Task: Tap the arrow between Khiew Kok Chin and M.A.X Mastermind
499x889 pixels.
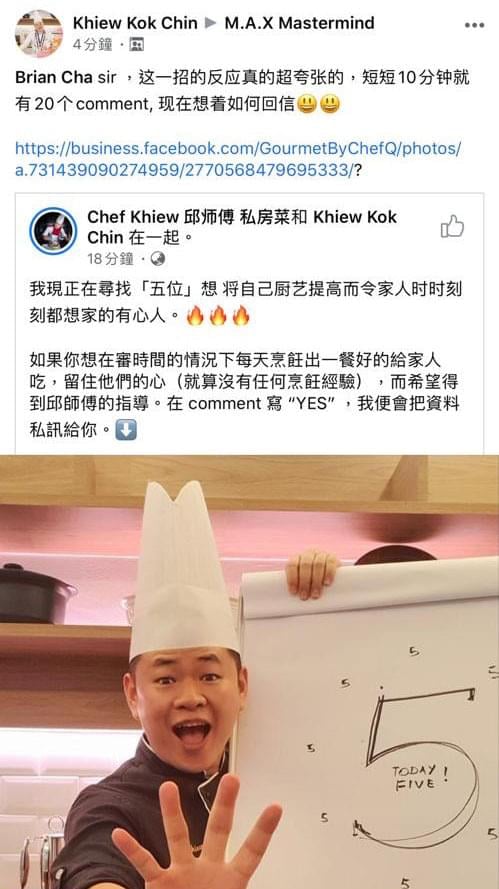Action: point(211,23)
